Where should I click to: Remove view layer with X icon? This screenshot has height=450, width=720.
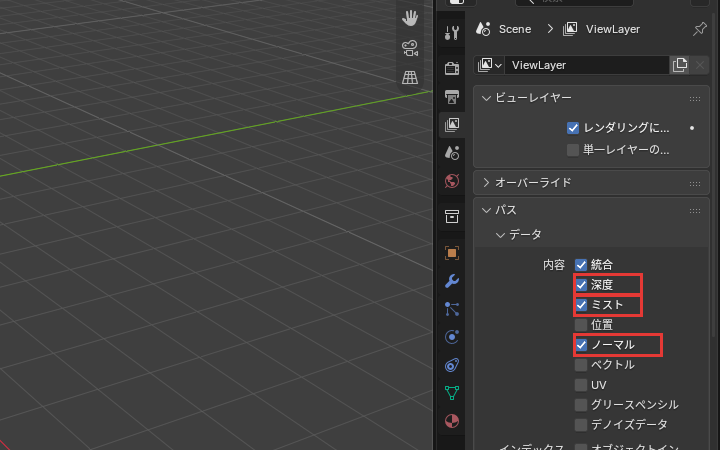coord(699,65)
